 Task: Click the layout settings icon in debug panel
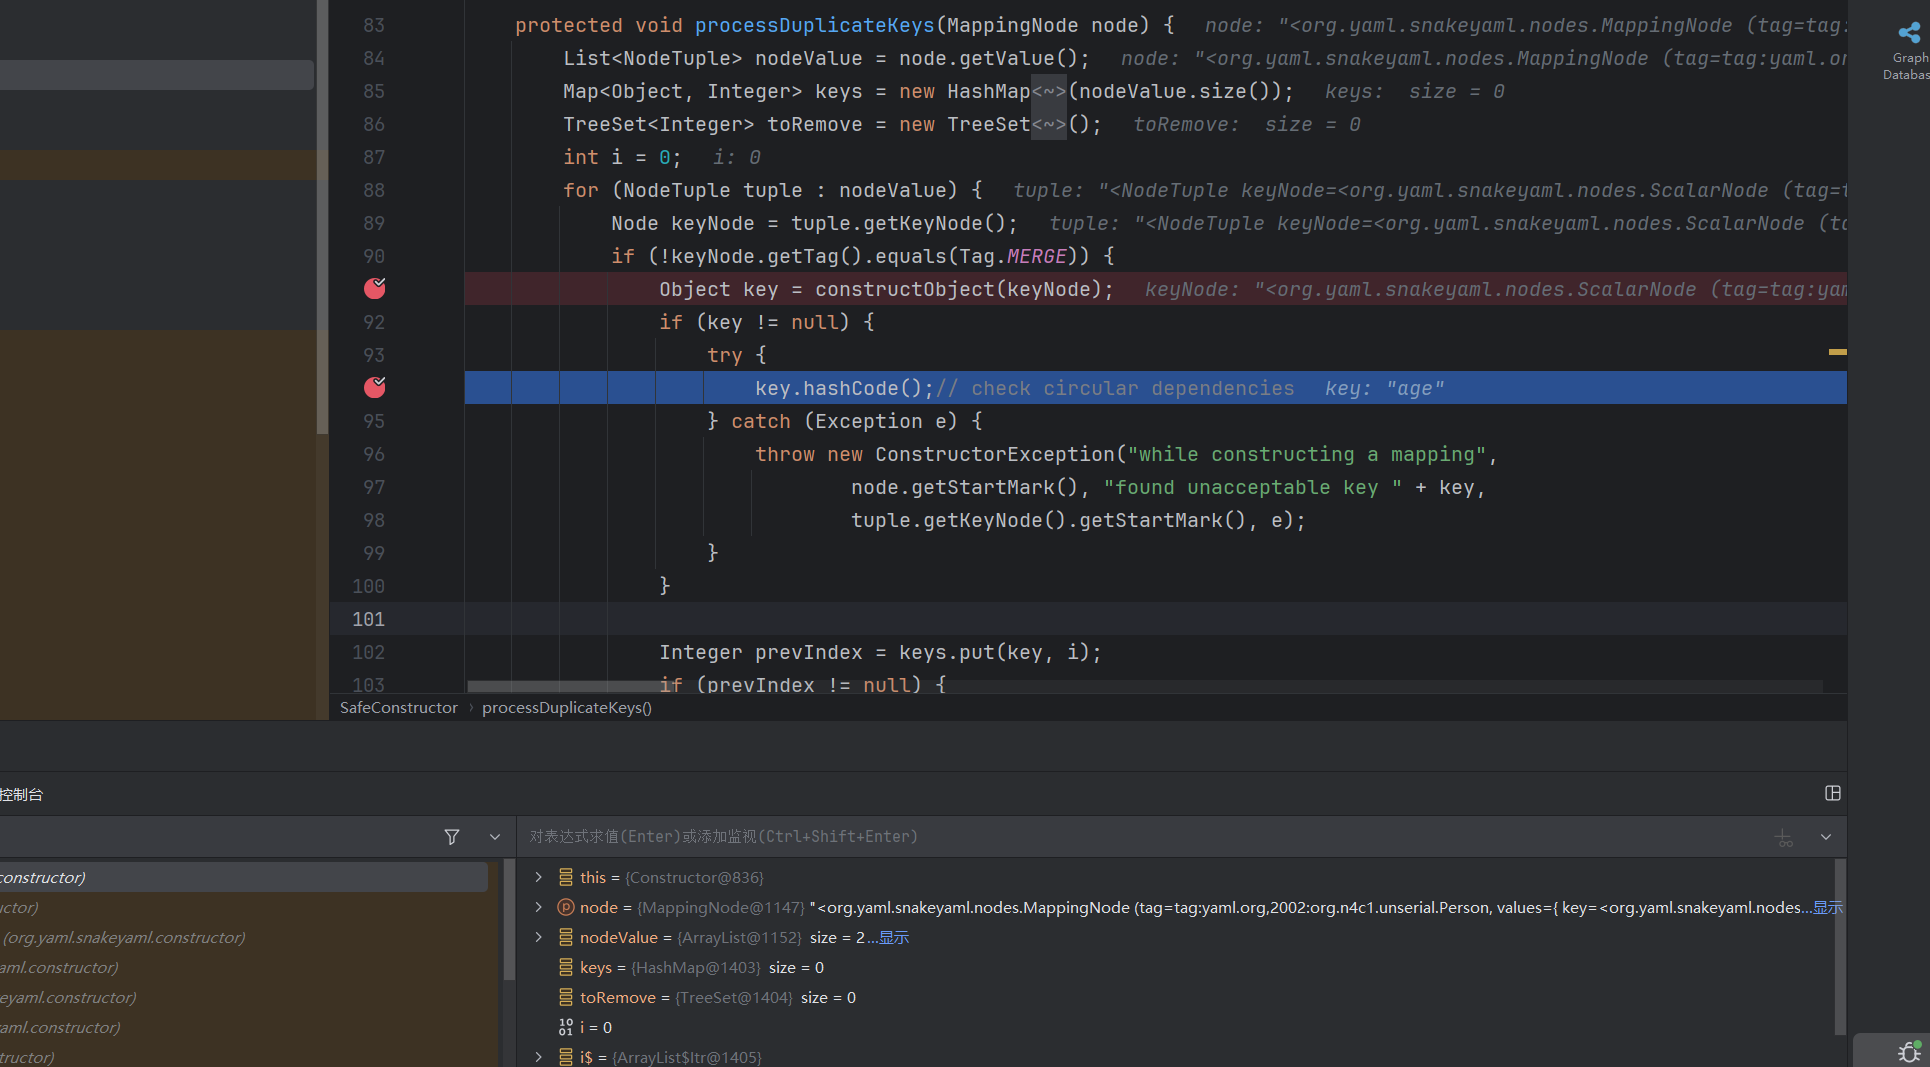pyautogui.click(x=1832, y=793)
